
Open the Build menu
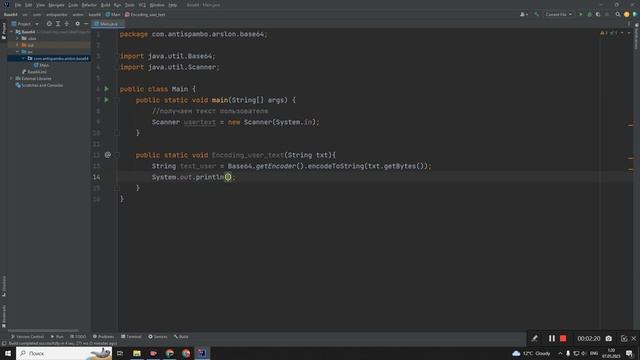[105, 5]
